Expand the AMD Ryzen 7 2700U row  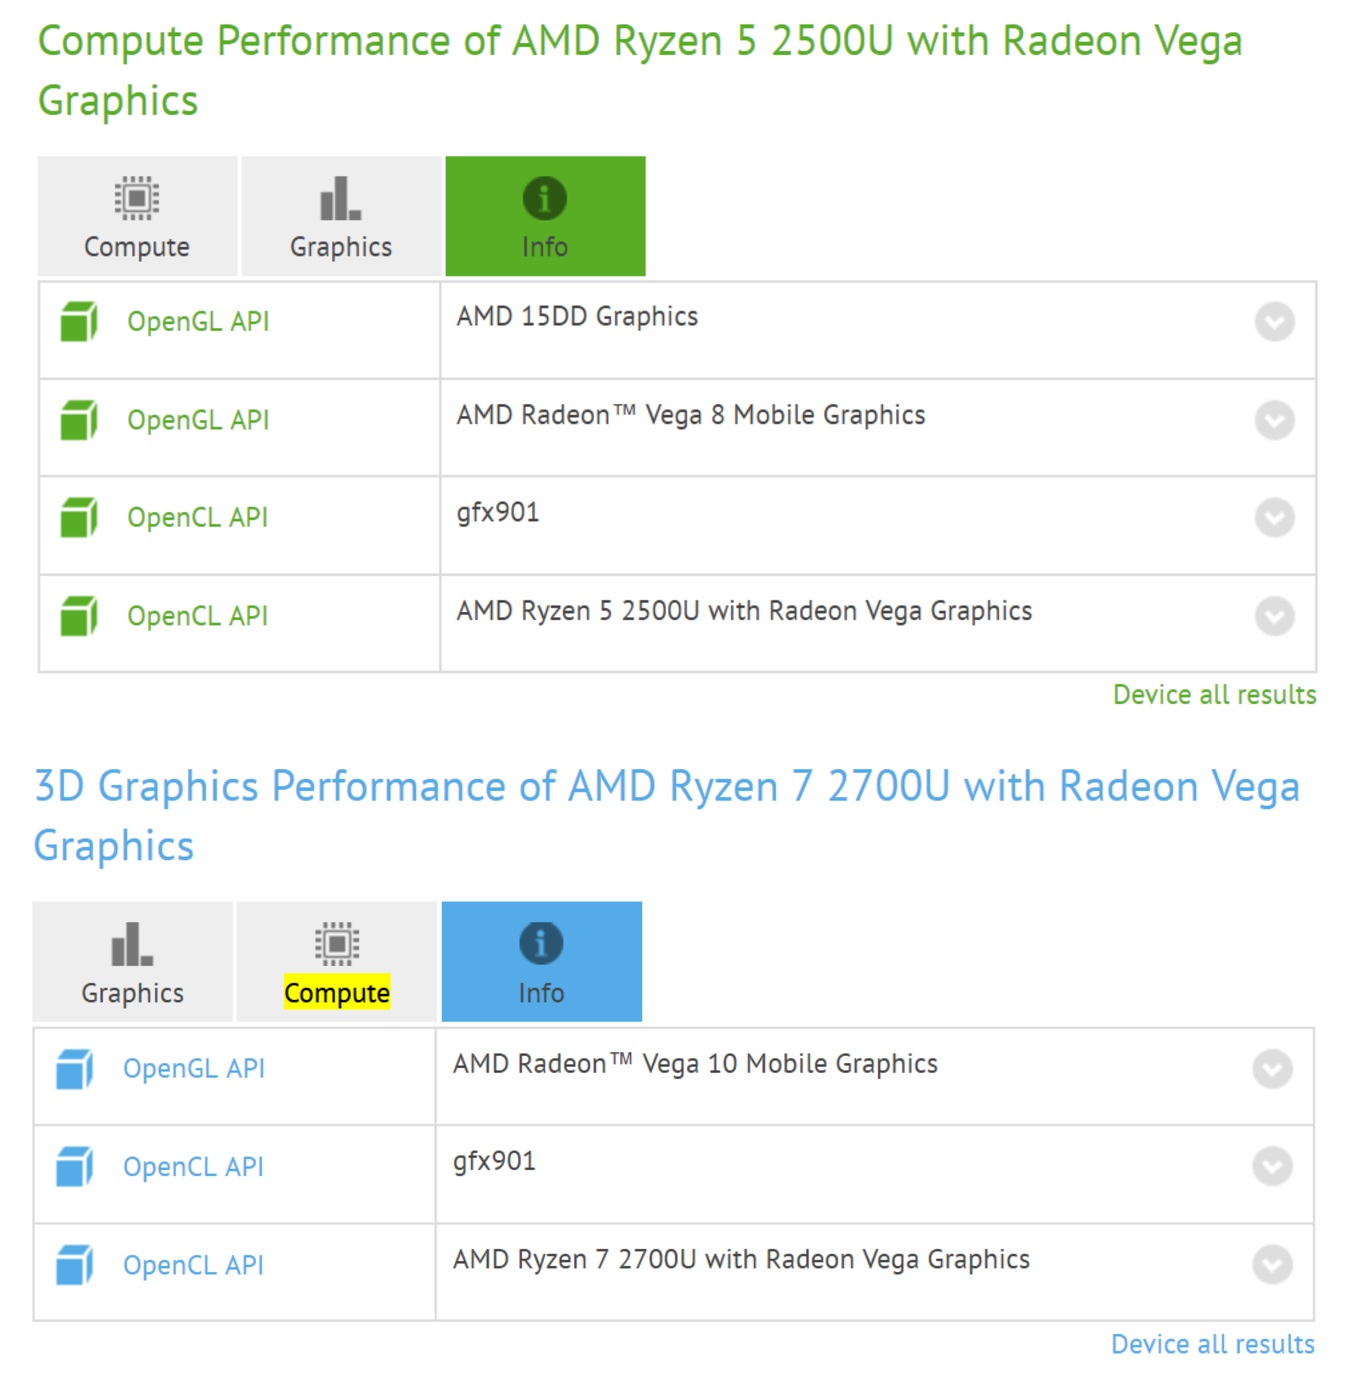coord(1272,1265)
